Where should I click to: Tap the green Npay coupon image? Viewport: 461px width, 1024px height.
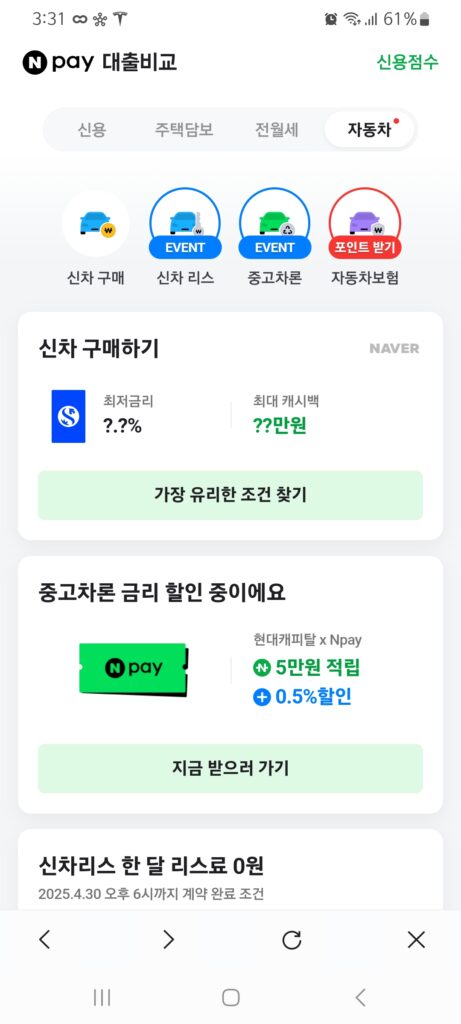pos(134,668)
